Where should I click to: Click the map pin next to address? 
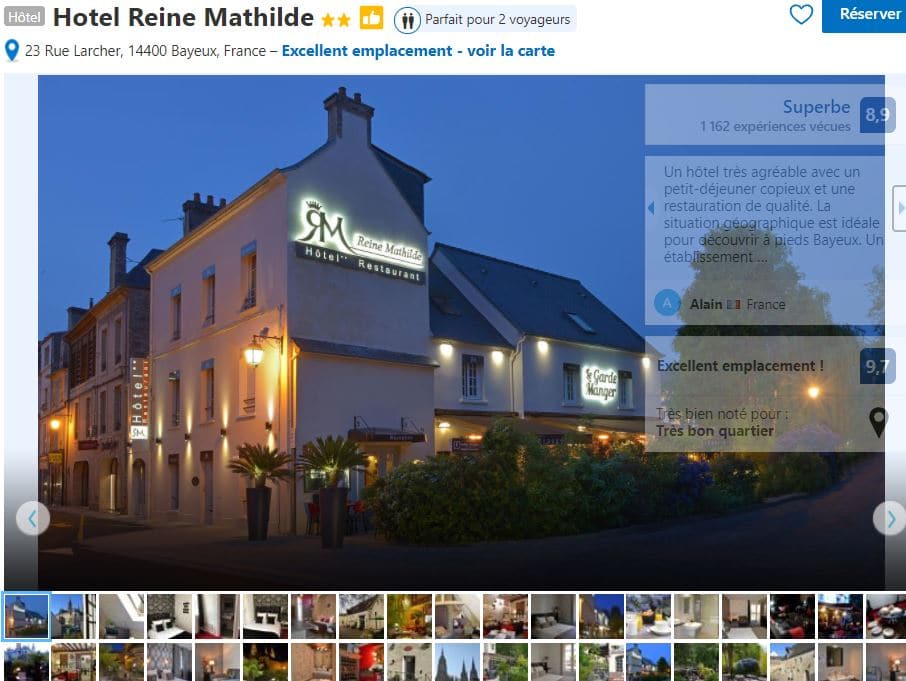point(12,51)
